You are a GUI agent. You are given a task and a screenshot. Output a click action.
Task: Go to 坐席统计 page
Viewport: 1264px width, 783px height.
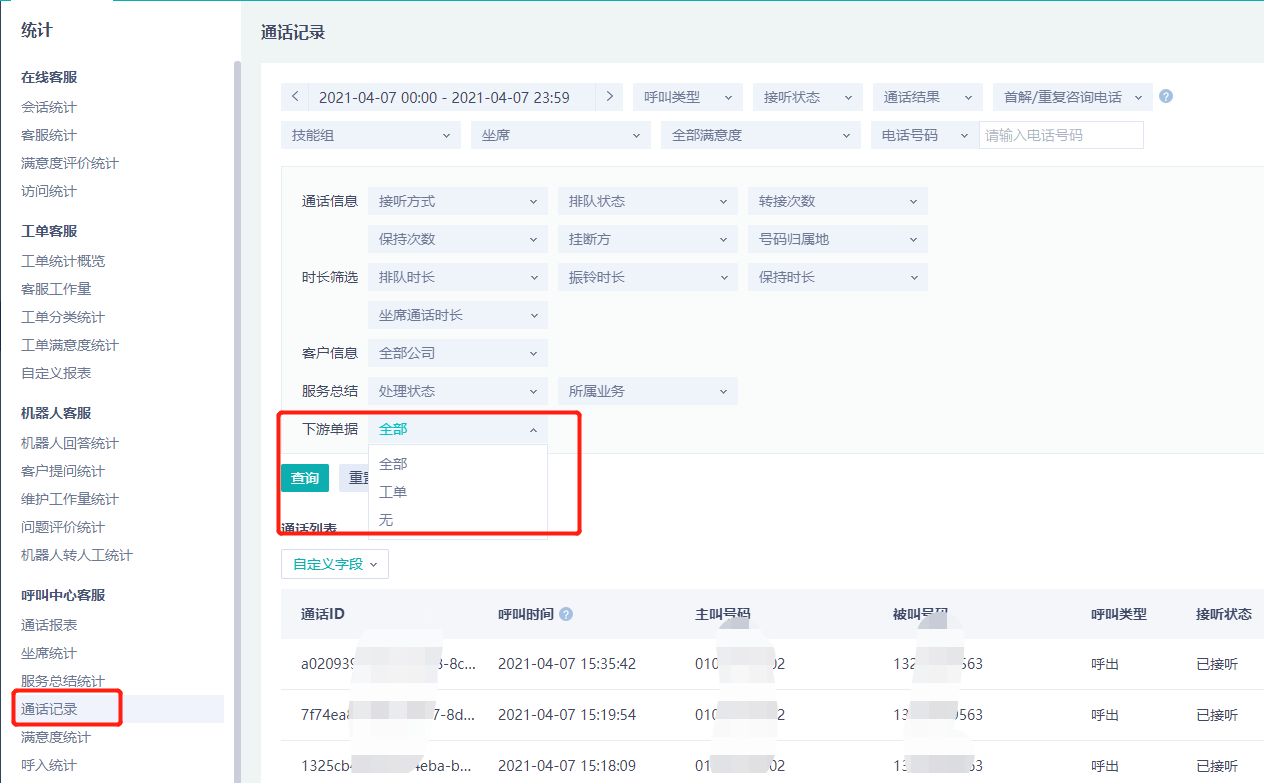pyautogui.click(x=49, y=653)
